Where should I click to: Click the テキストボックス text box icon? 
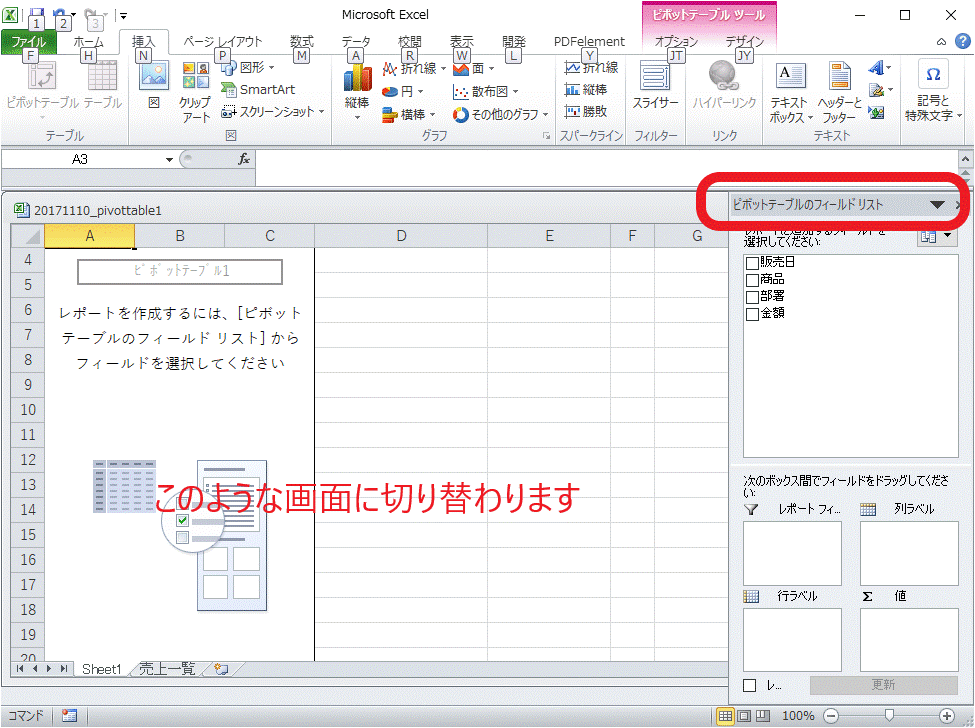coord(789,90)
